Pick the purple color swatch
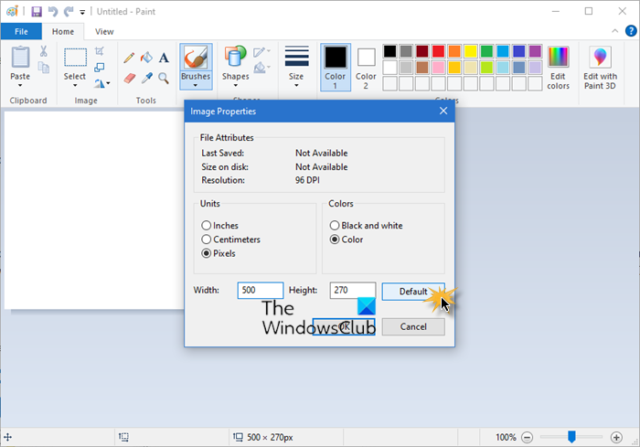This screenshot has height=447, width=640. (535, 51)
